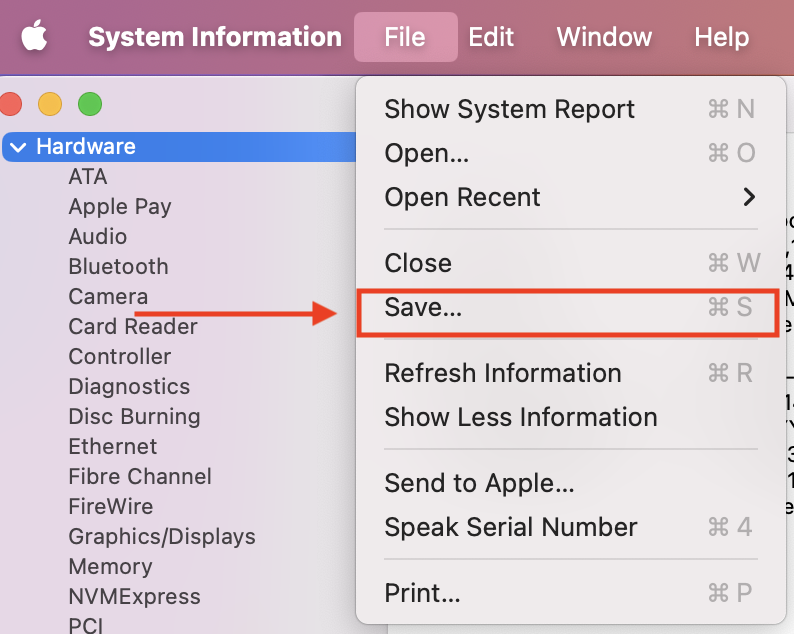Select Graphics/Displays in the sidebar
794x634 pixels.
[x=162, y=537]
